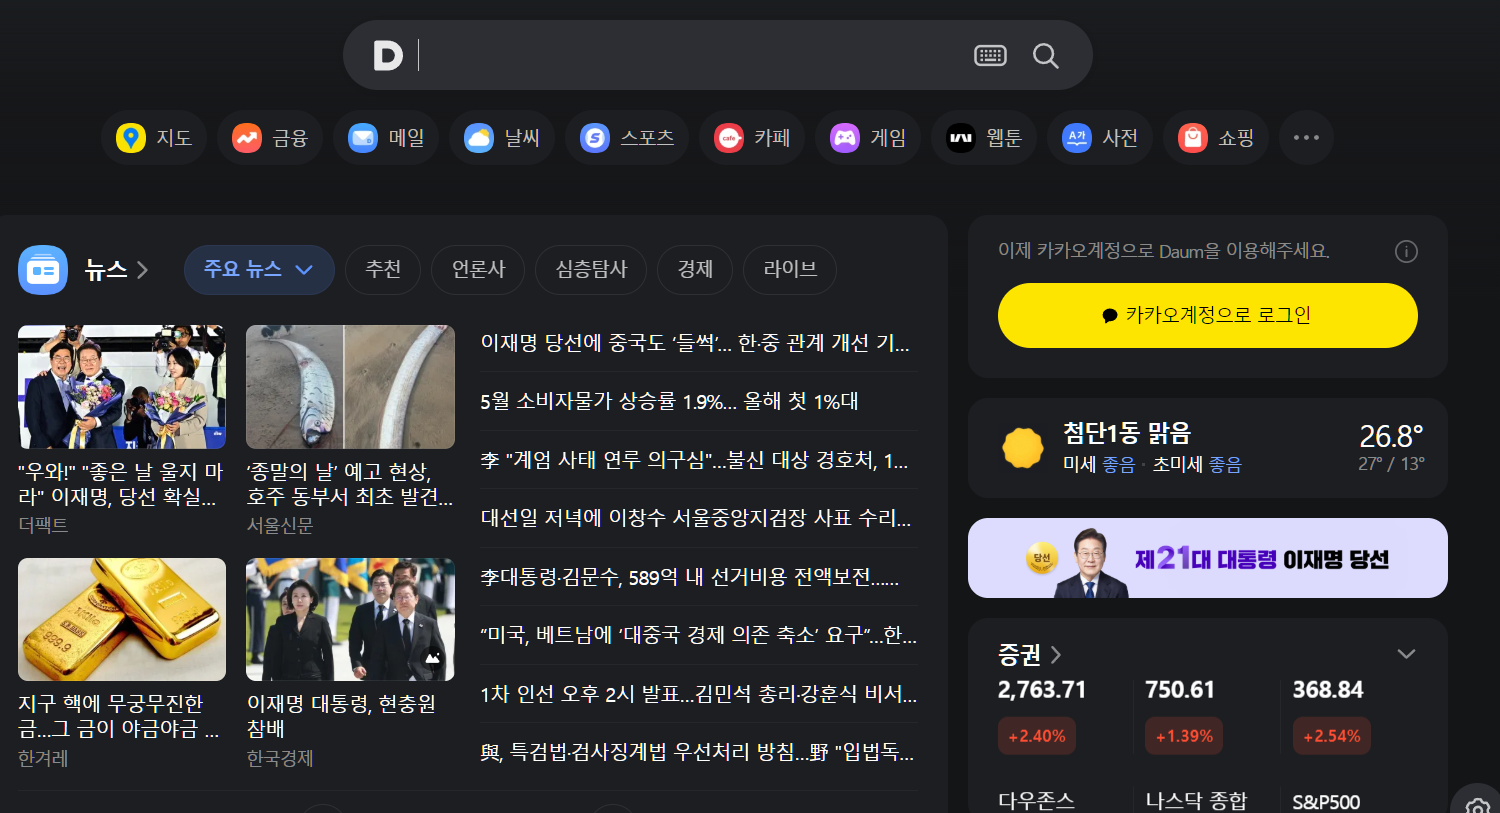
Task: Select the 경제 news tab
Action: [695, 270]
